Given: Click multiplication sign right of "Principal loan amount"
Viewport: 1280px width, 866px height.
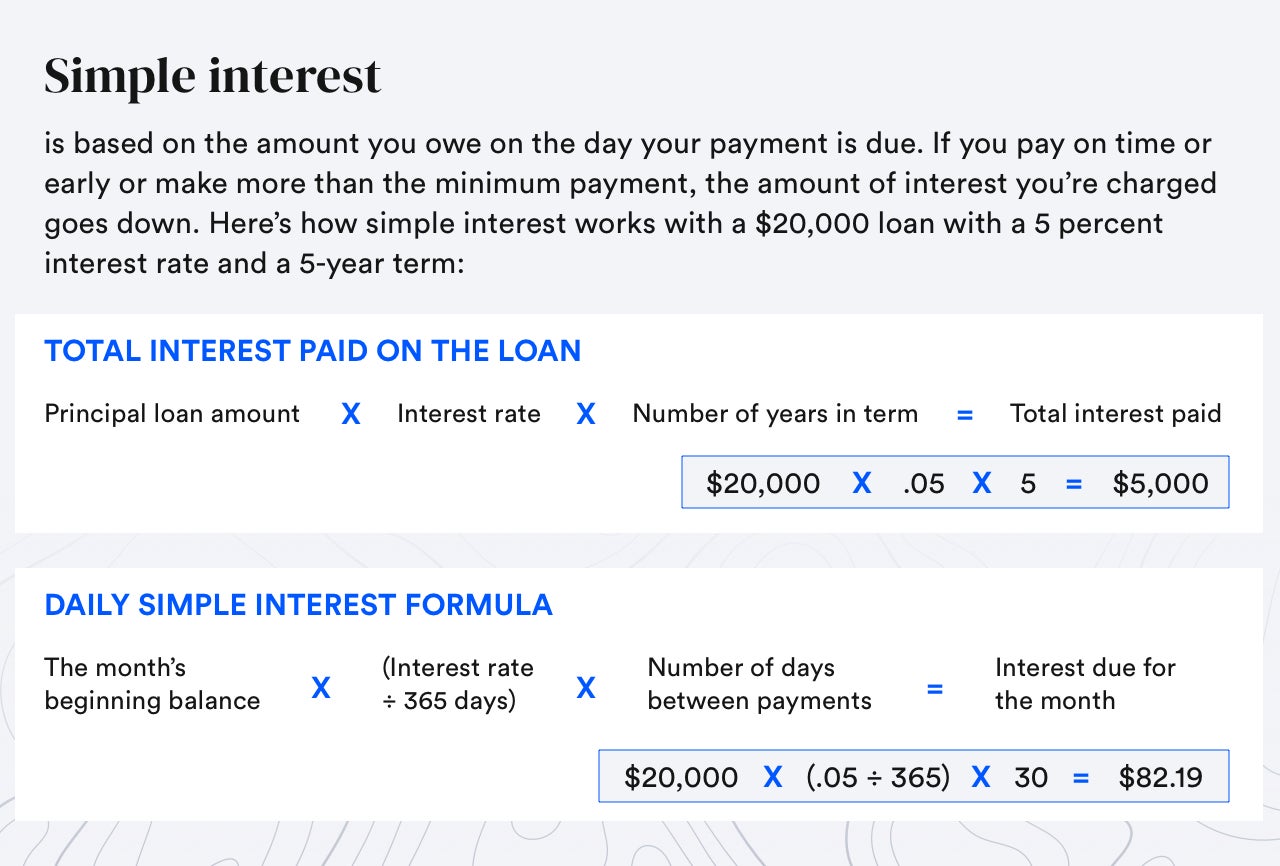Looking at the screenshot, I should tap(350, 415).
